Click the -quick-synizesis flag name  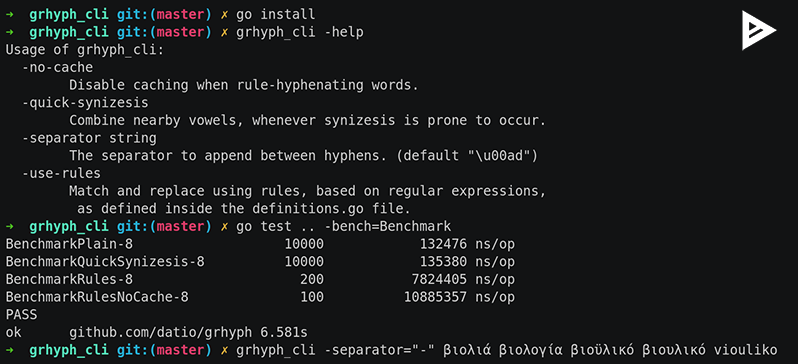[x=85, y=103]
